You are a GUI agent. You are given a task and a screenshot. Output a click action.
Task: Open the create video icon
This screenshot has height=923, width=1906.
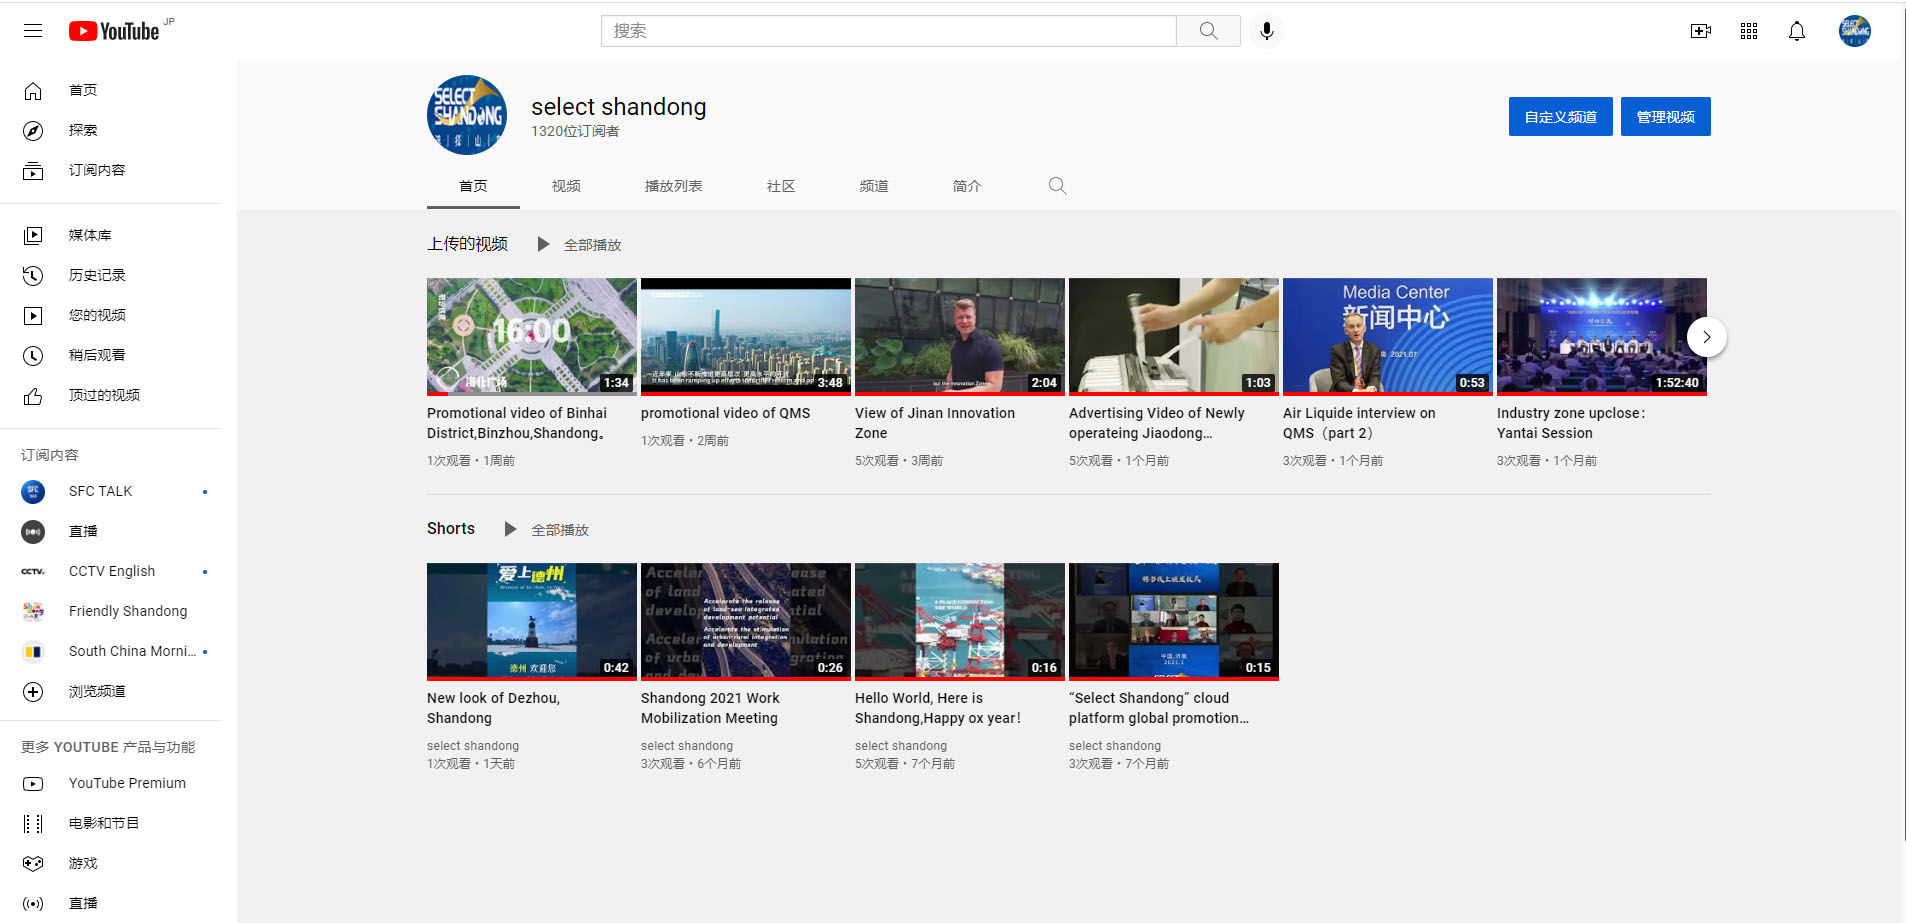1700,31
